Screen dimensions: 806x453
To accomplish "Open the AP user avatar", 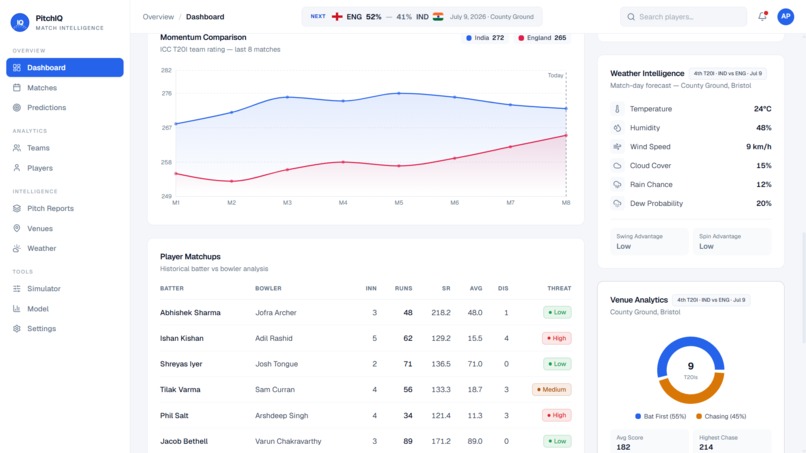I will (x=785, y=16).
